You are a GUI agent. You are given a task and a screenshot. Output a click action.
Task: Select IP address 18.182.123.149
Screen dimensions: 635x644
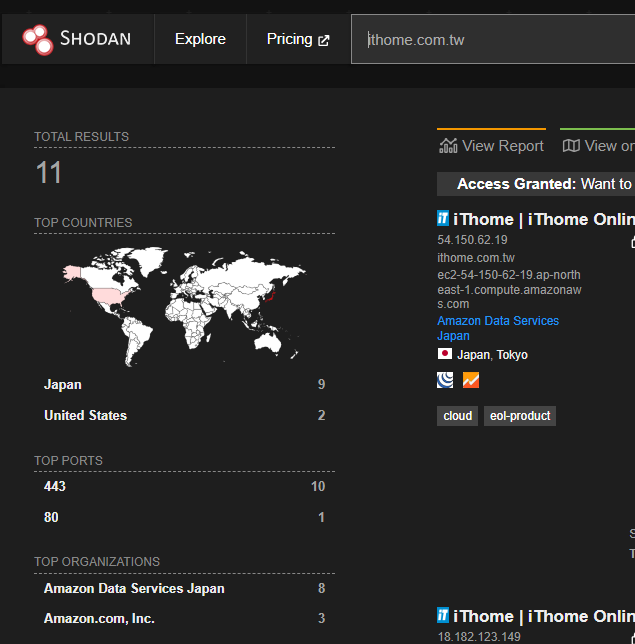click(x=479, y=637)
